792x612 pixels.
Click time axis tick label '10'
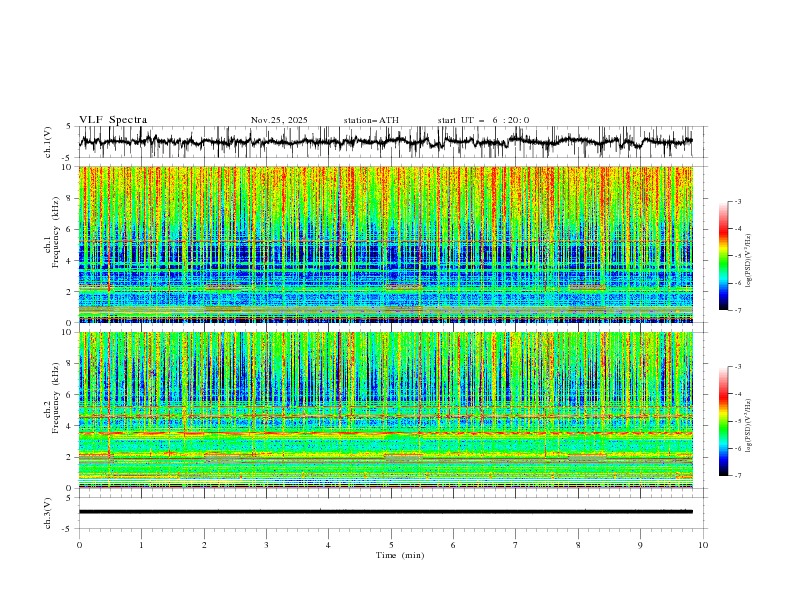pos(703,545)
